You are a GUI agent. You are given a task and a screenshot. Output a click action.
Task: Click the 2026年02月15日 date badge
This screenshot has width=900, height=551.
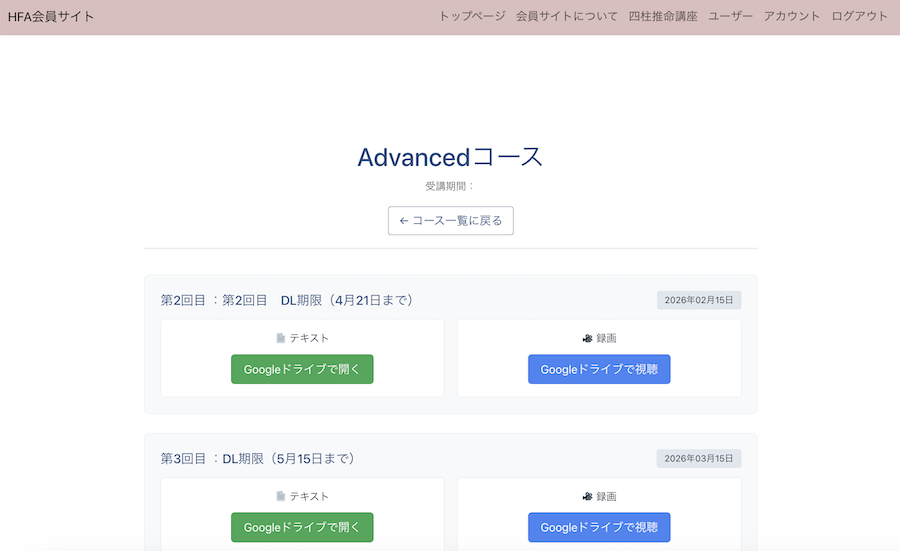tap(699, 300)
